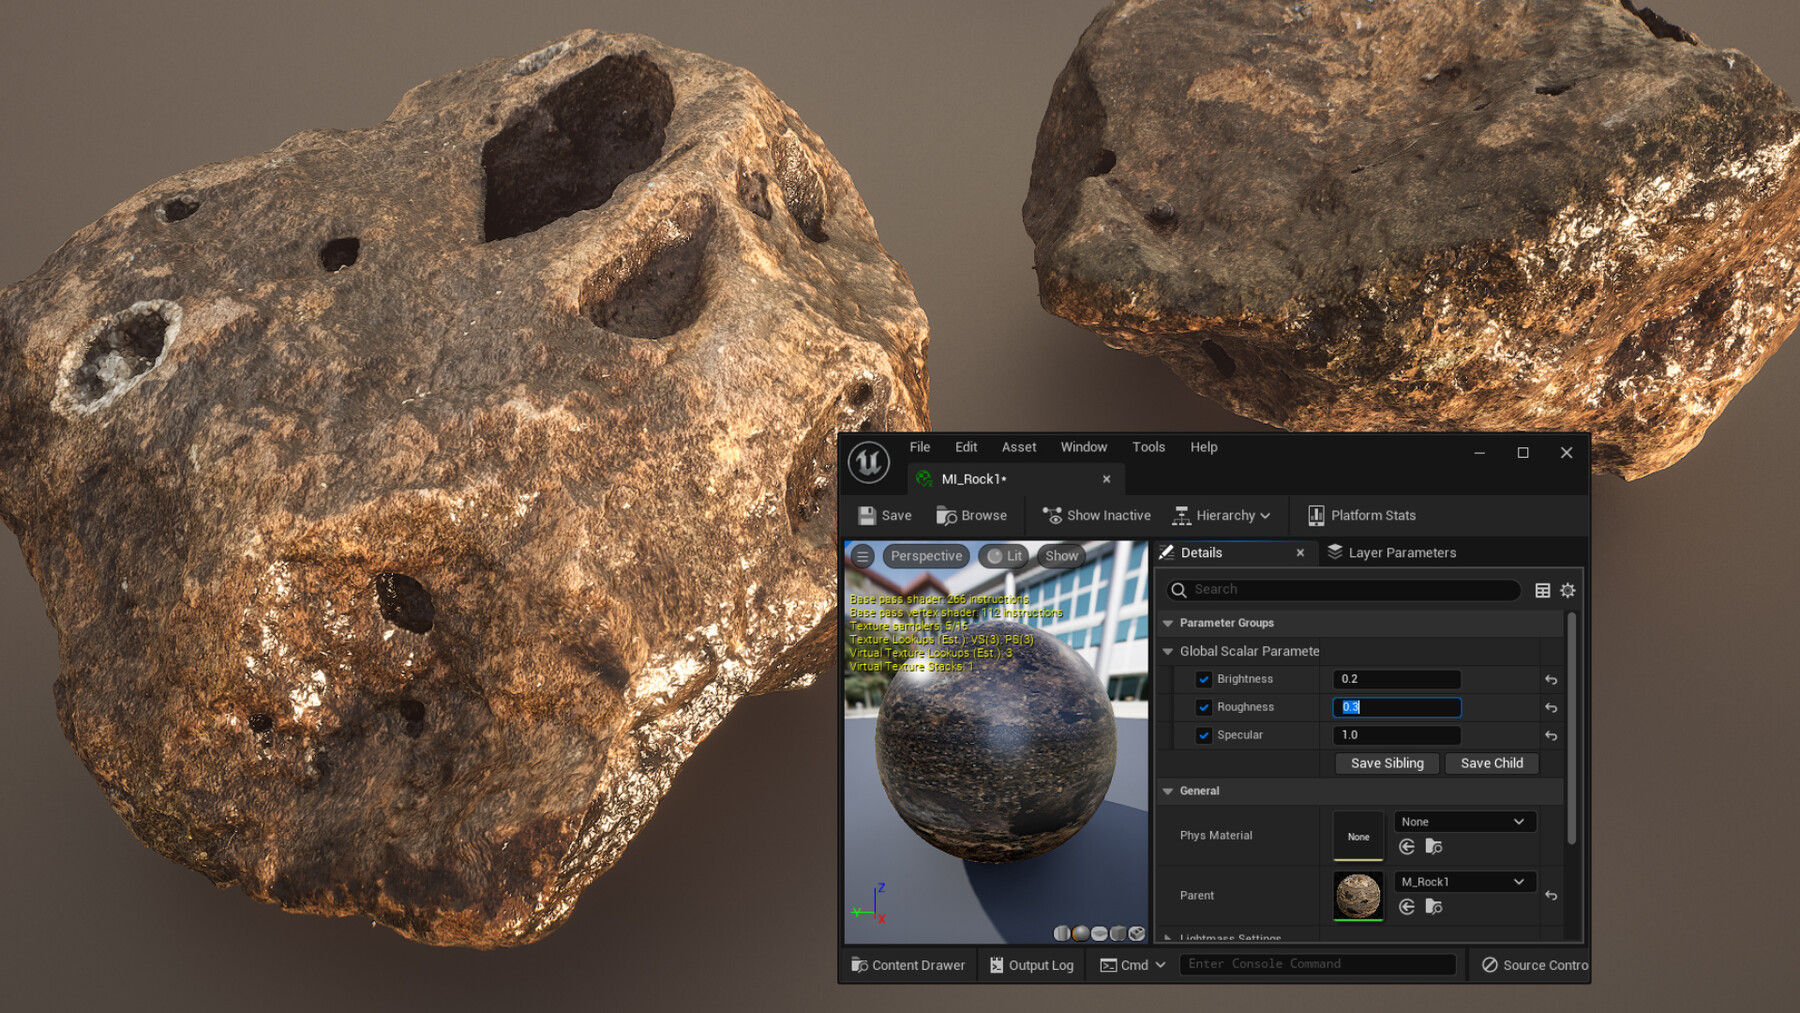The height and width of the screenshot is (1013, 1800).
Task: Switch preview mesh to the cube shape
Action: [1117, 933]
